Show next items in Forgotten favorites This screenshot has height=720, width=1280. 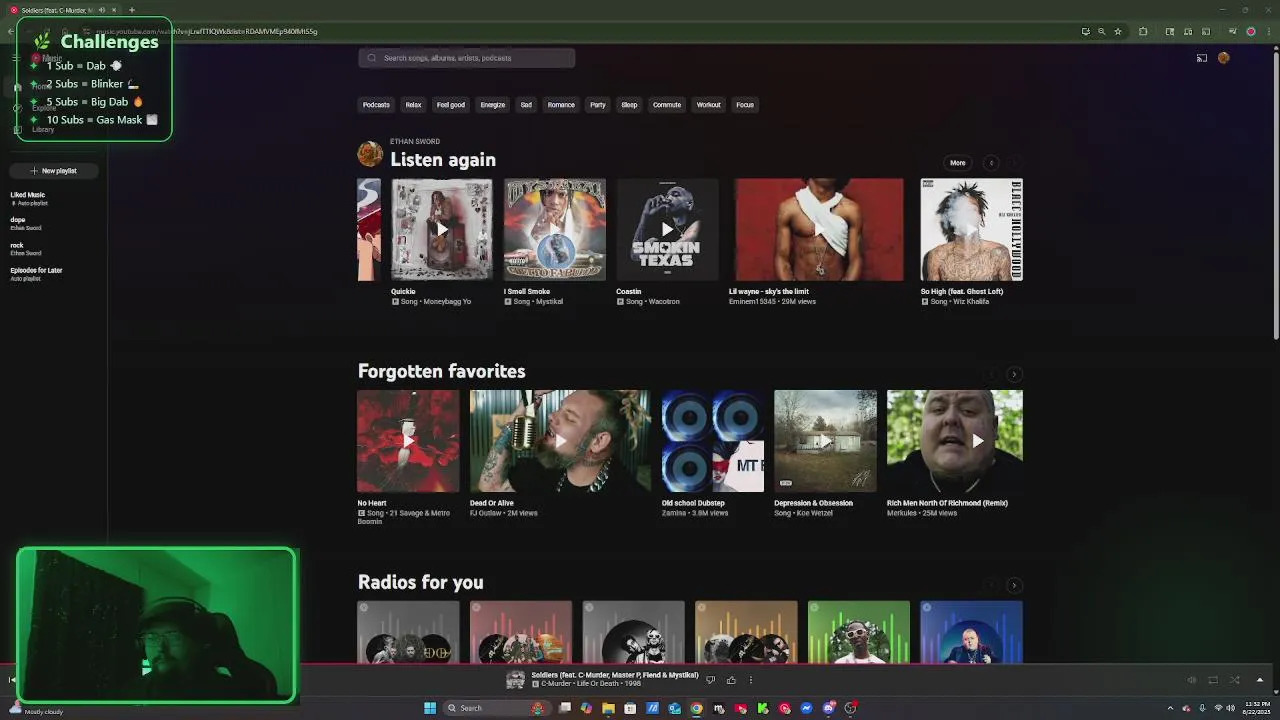1014,374
